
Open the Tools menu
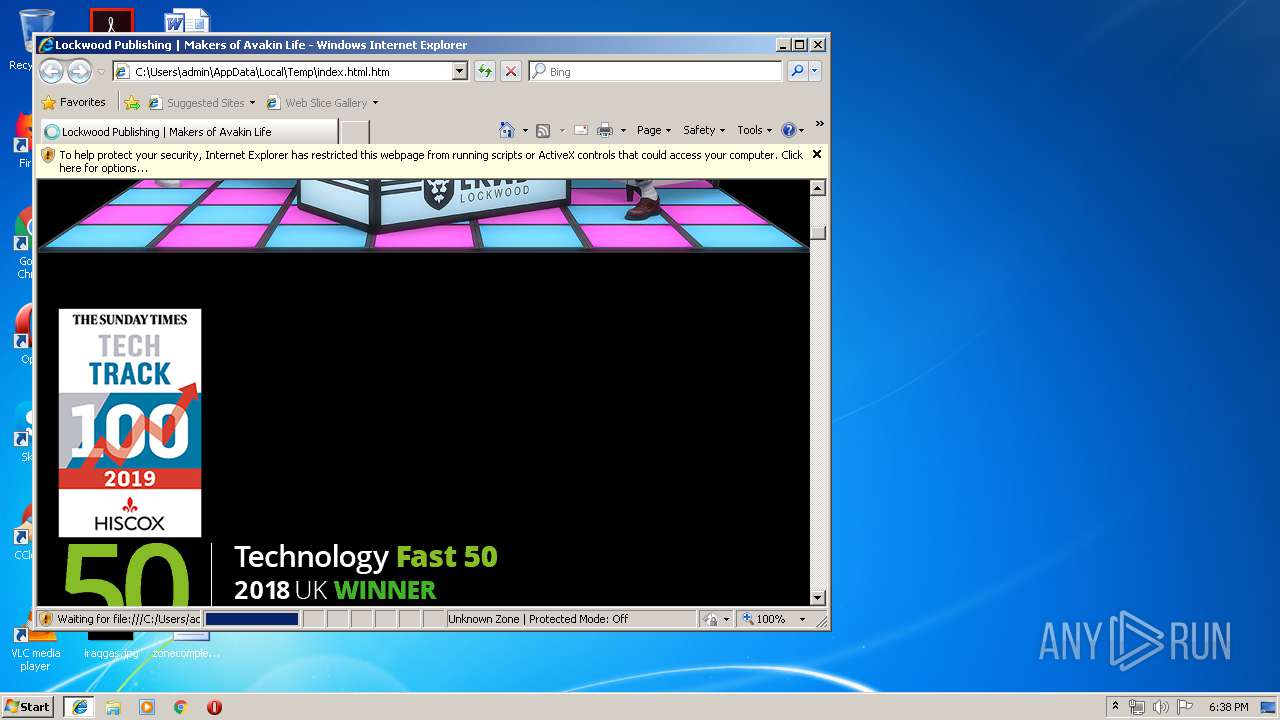[x=754, y=130]
